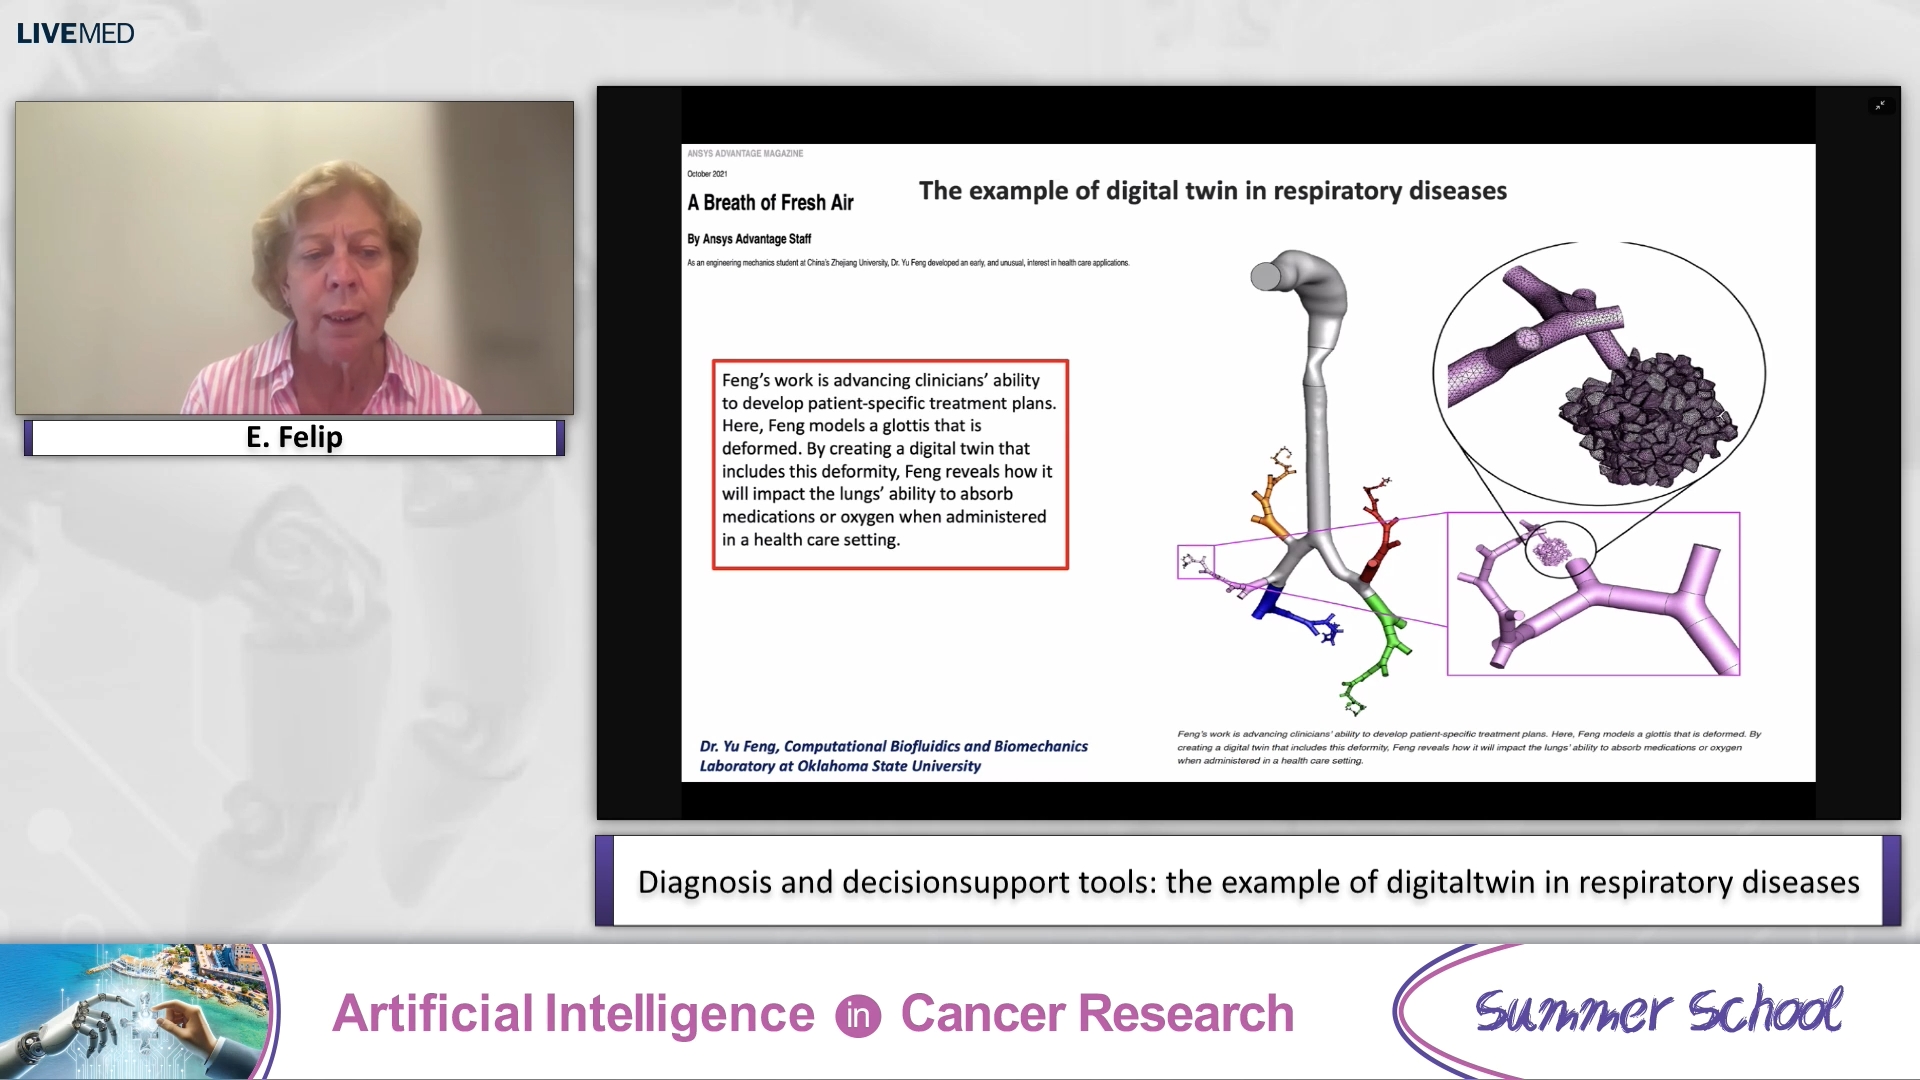Toggle the speaker webcam video visibility
The image size is (1920, 1080).
click(x=294, y=258)
